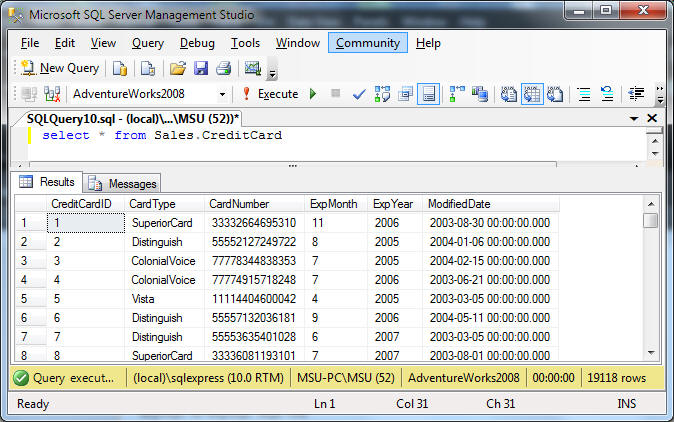Click the Cancel Executing Query stop icon
The width and height of the screenshot is (674, 422).
[x=336, y=93]
